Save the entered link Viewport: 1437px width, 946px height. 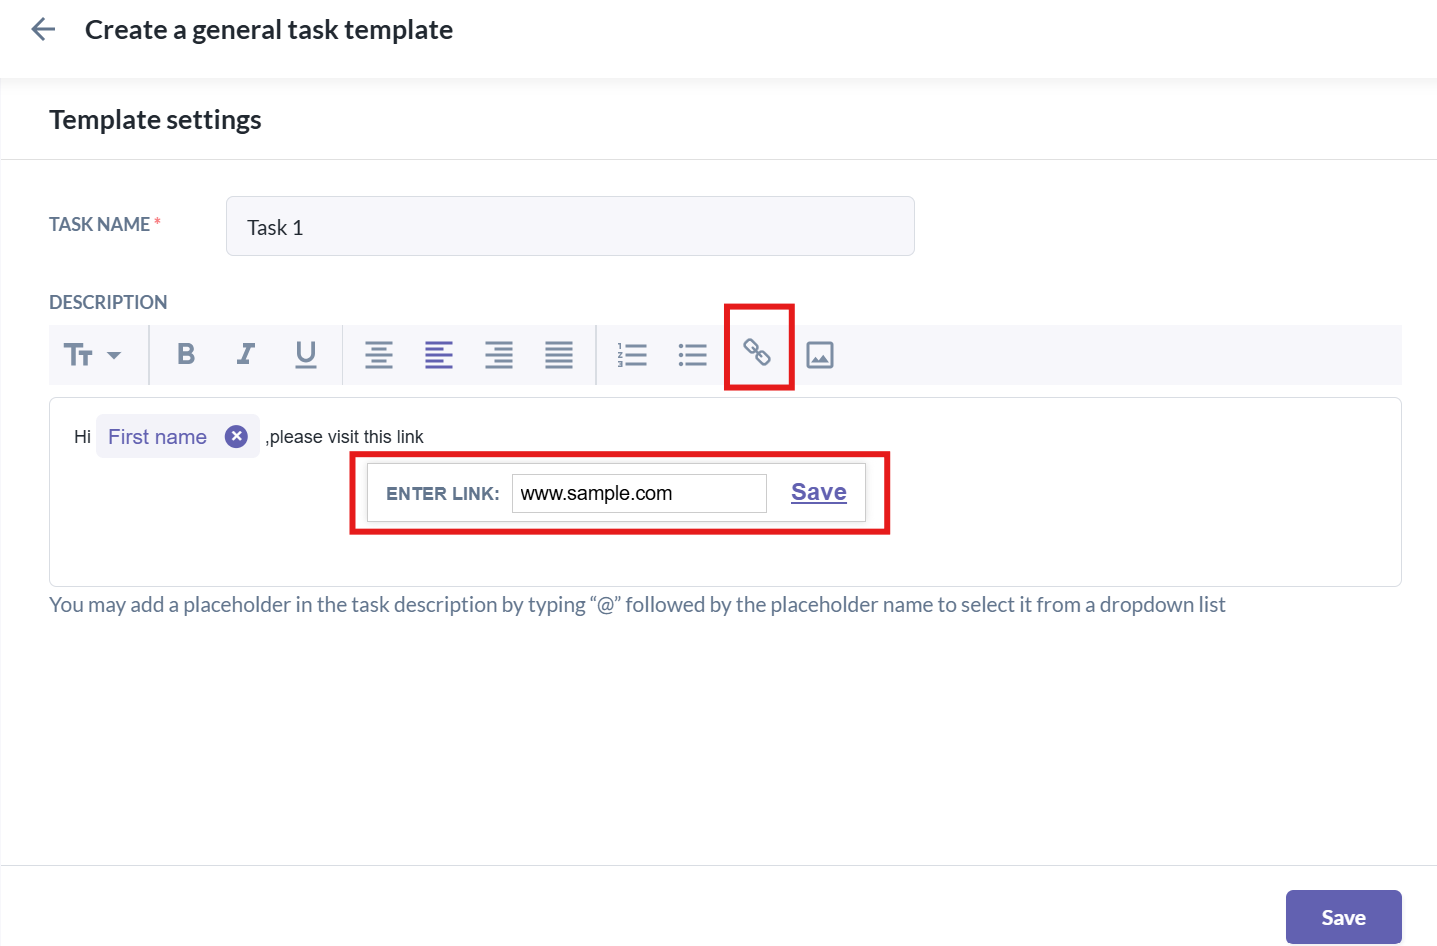point(819,492)
